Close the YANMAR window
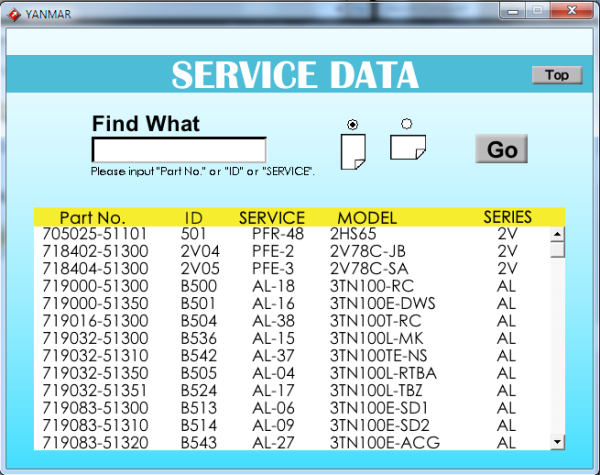 (572, 10)
